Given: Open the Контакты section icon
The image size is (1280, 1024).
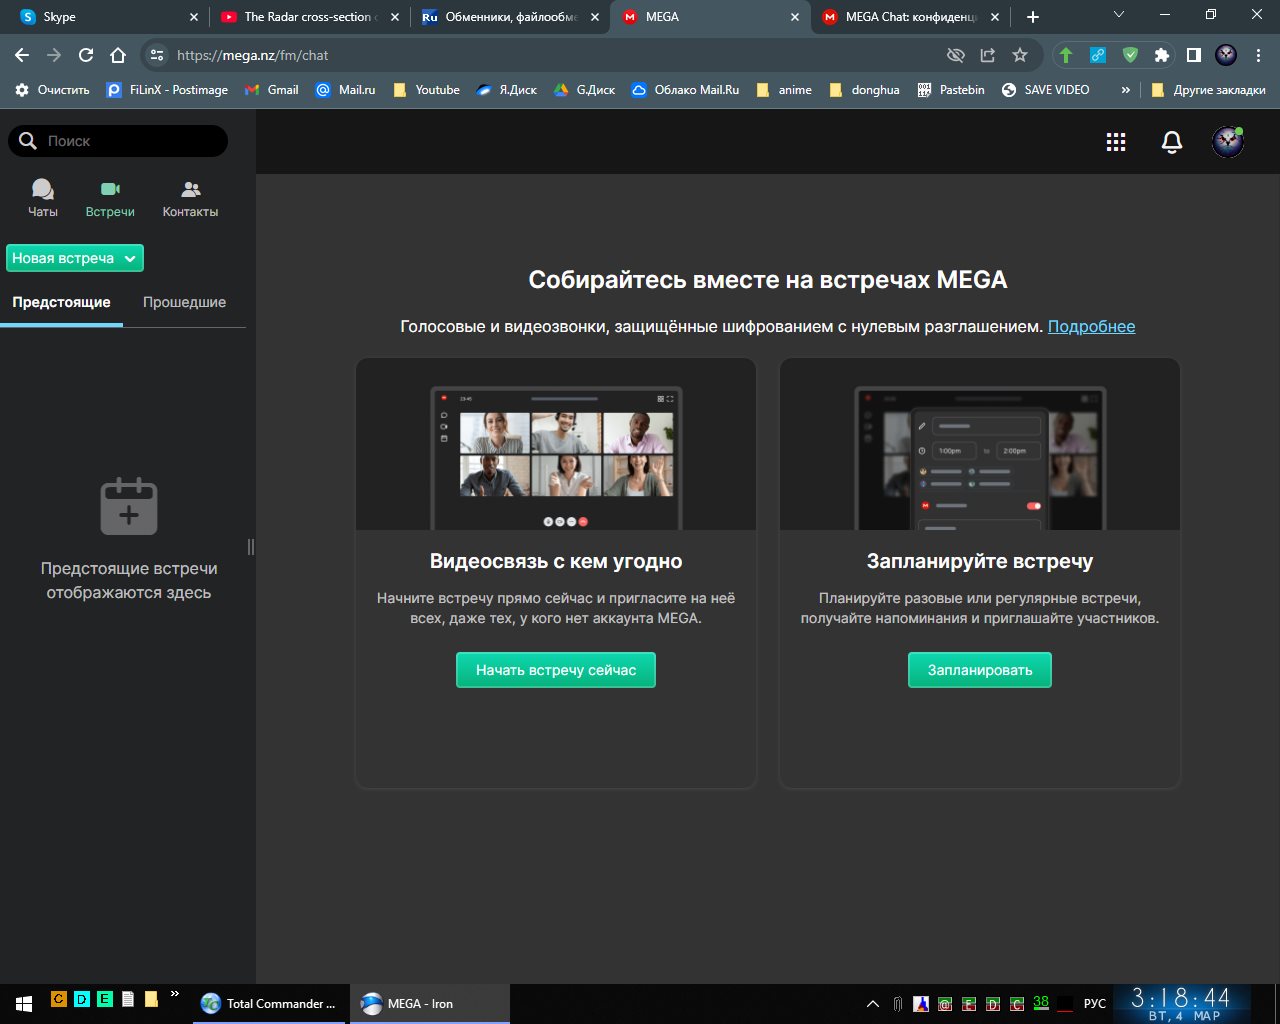Looking at the screenshot, I should tap(190, 189).
